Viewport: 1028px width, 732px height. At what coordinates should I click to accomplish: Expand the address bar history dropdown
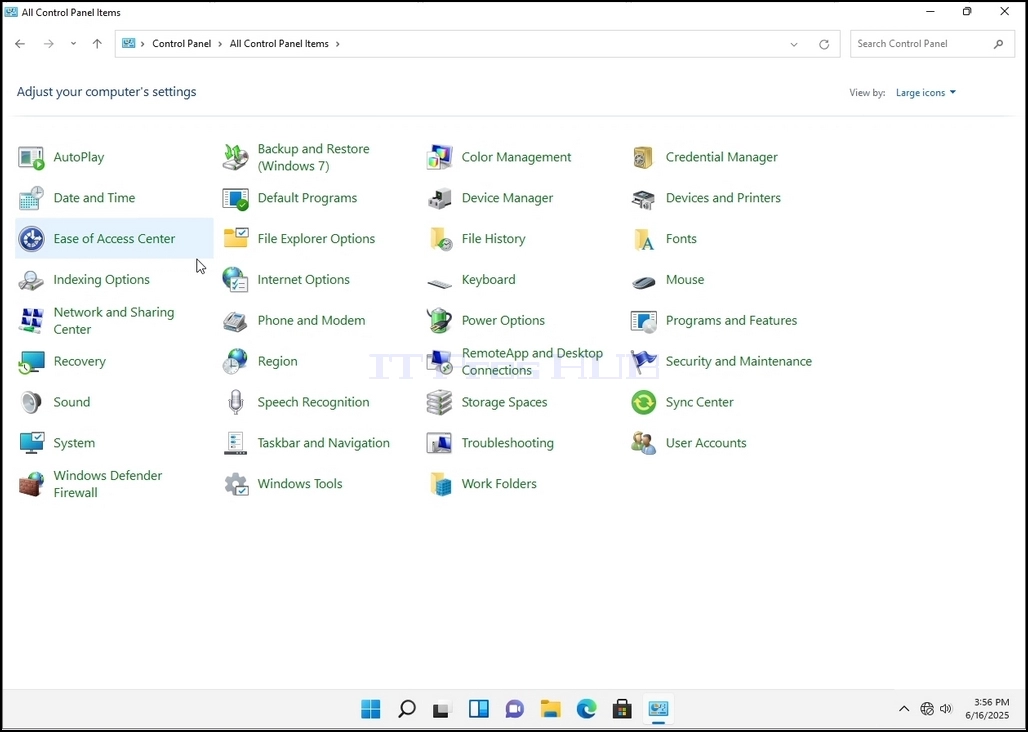pos(794,44)
